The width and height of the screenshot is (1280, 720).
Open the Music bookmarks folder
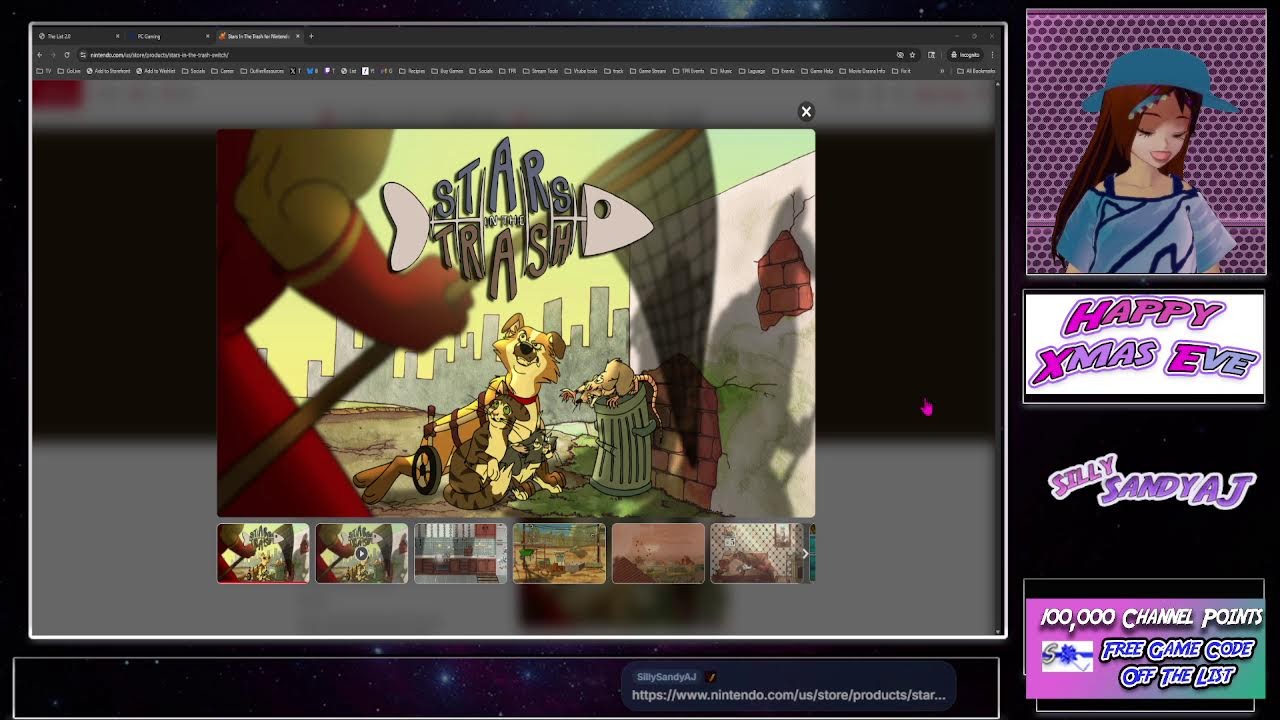[721, 71]
